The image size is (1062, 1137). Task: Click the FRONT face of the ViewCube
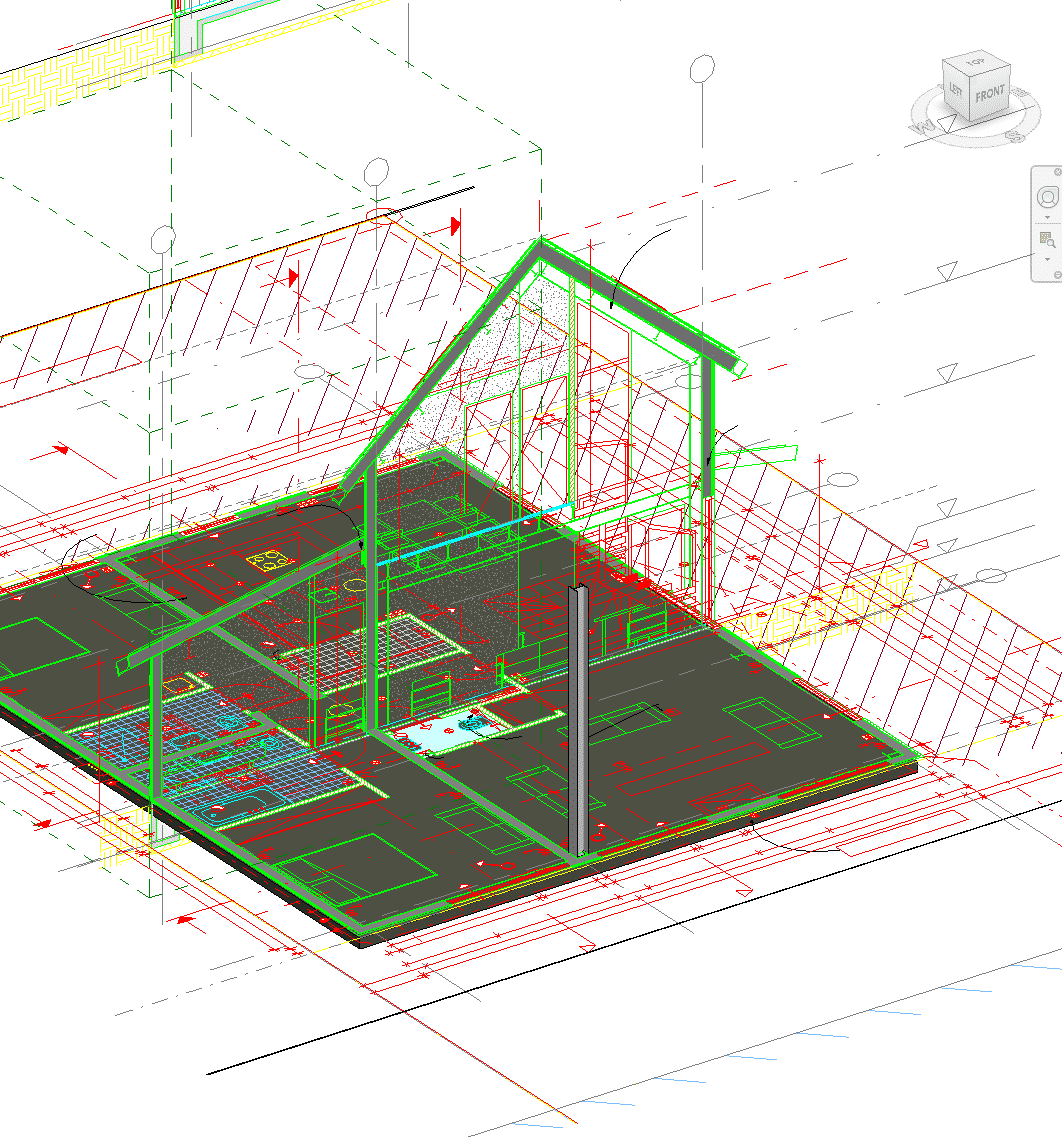(x=989, y=94)
